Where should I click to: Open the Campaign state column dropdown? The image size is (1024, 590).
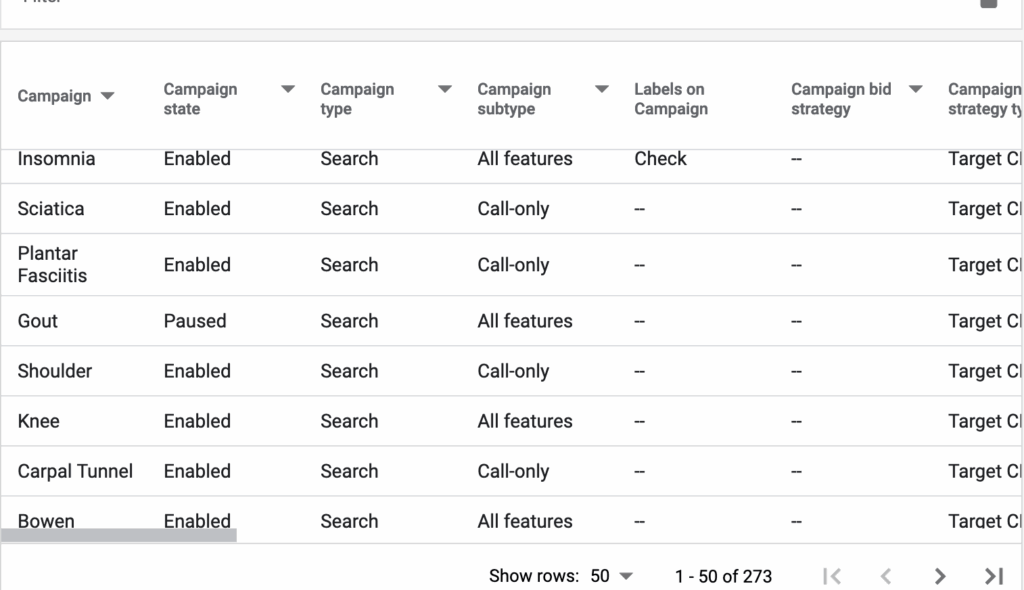click(287, 89)
